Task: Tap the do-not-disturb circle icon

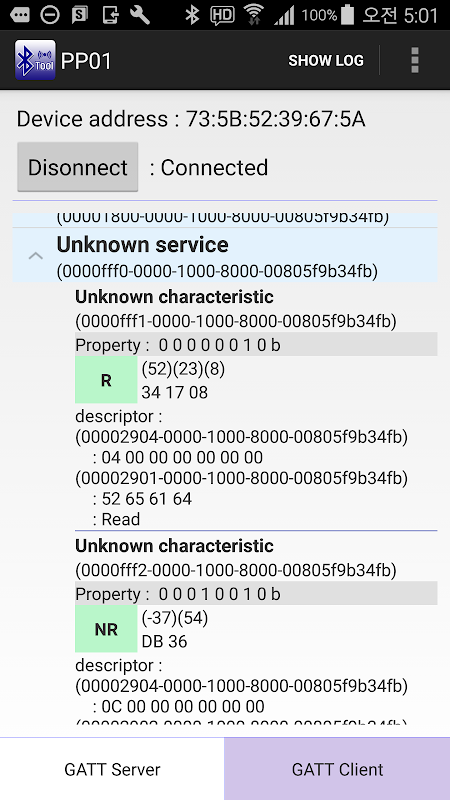Action: pos(50,15)
